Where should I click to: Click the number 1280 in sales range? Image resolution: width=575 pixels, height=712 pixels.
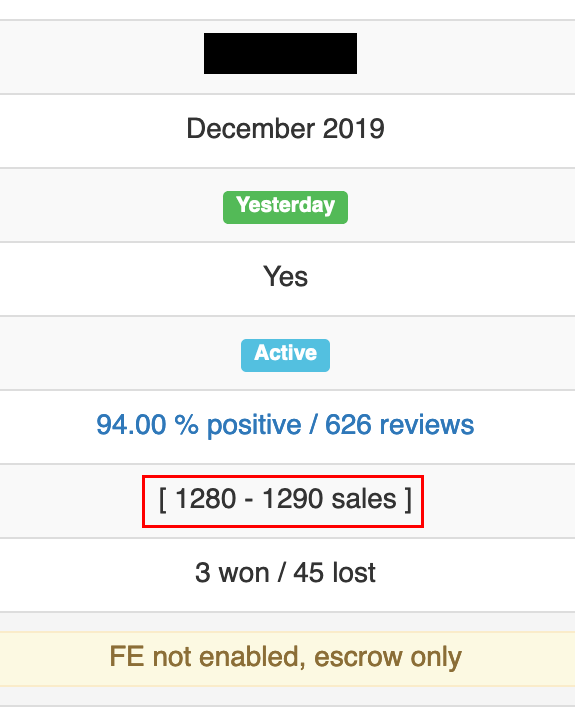205,499
